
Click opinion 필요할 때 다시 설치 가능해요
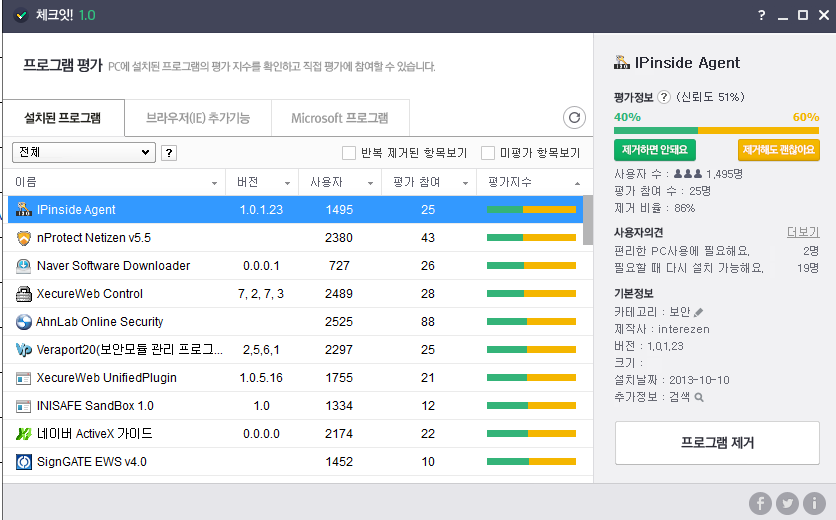point(689,268)
